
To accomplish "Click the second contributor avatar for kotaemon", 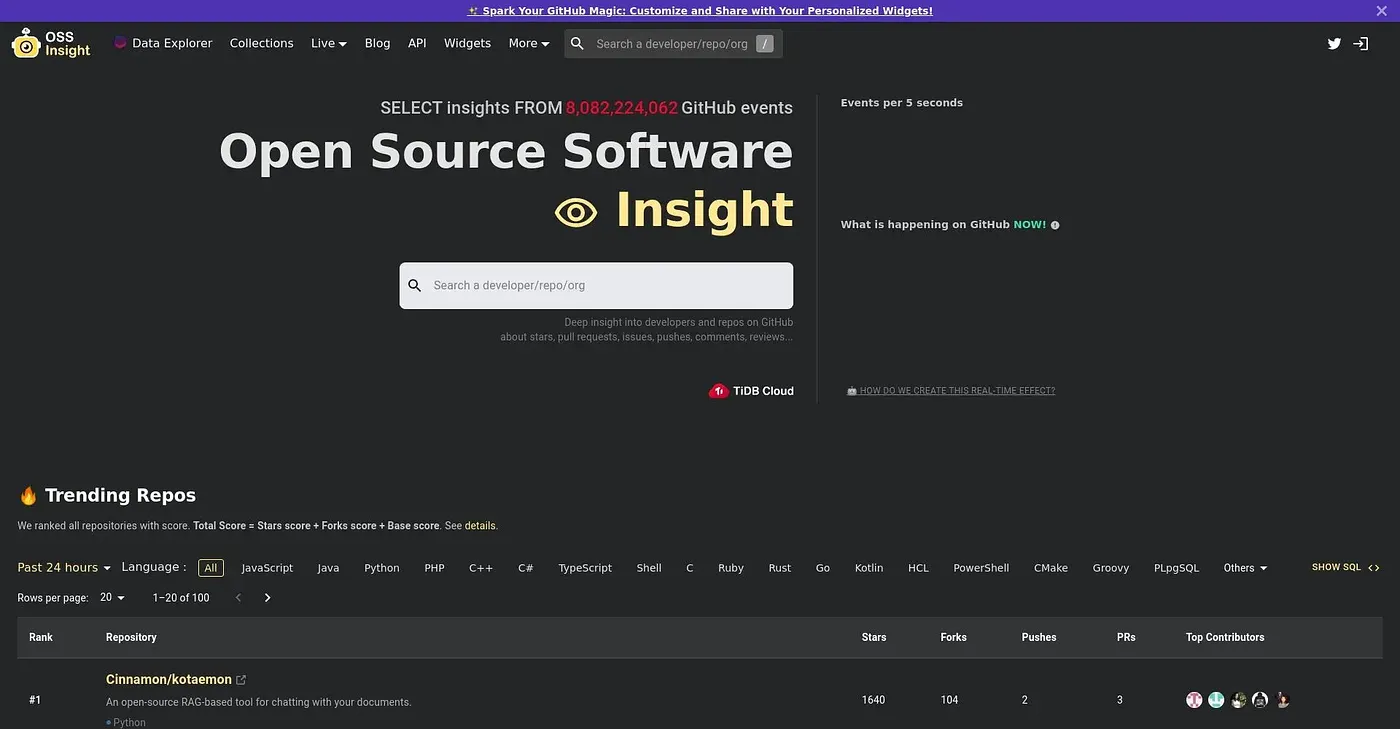I will 1216,700.
